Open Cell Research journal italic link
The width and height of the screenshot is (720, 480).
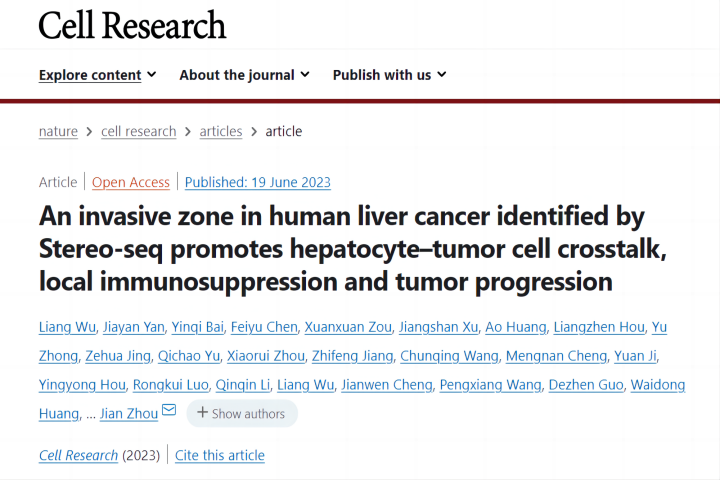[78, 455]
